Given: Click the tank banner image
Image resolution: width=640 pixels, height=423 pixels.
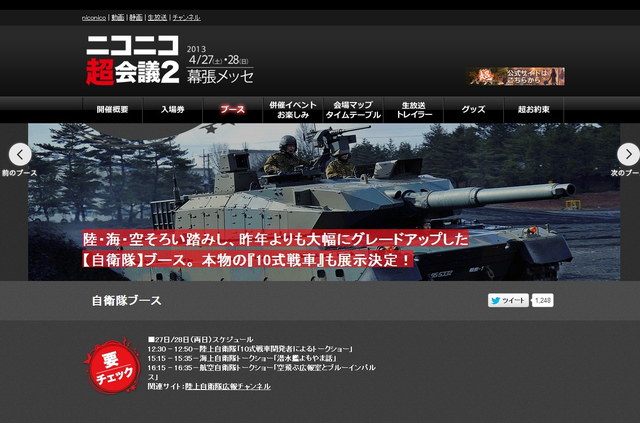Looking at the screenshot, I should 320,200.
